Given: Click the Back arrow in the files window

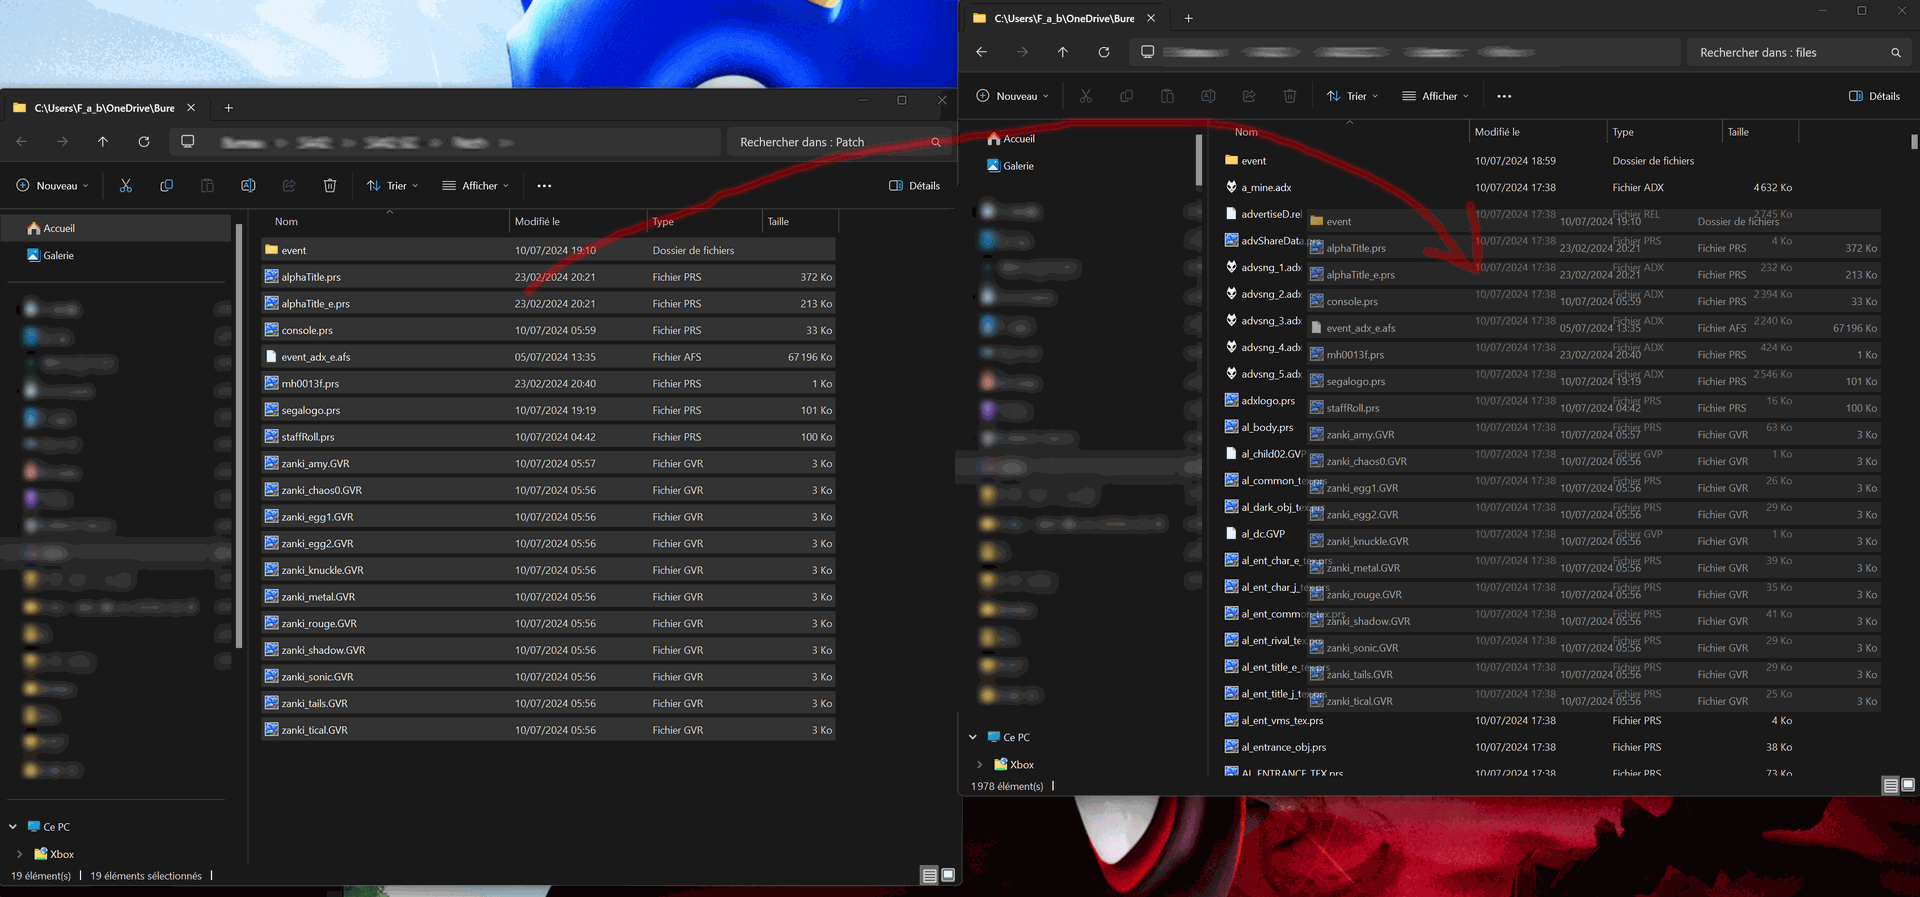Looking at the screenshot, I should pos(981,52).
